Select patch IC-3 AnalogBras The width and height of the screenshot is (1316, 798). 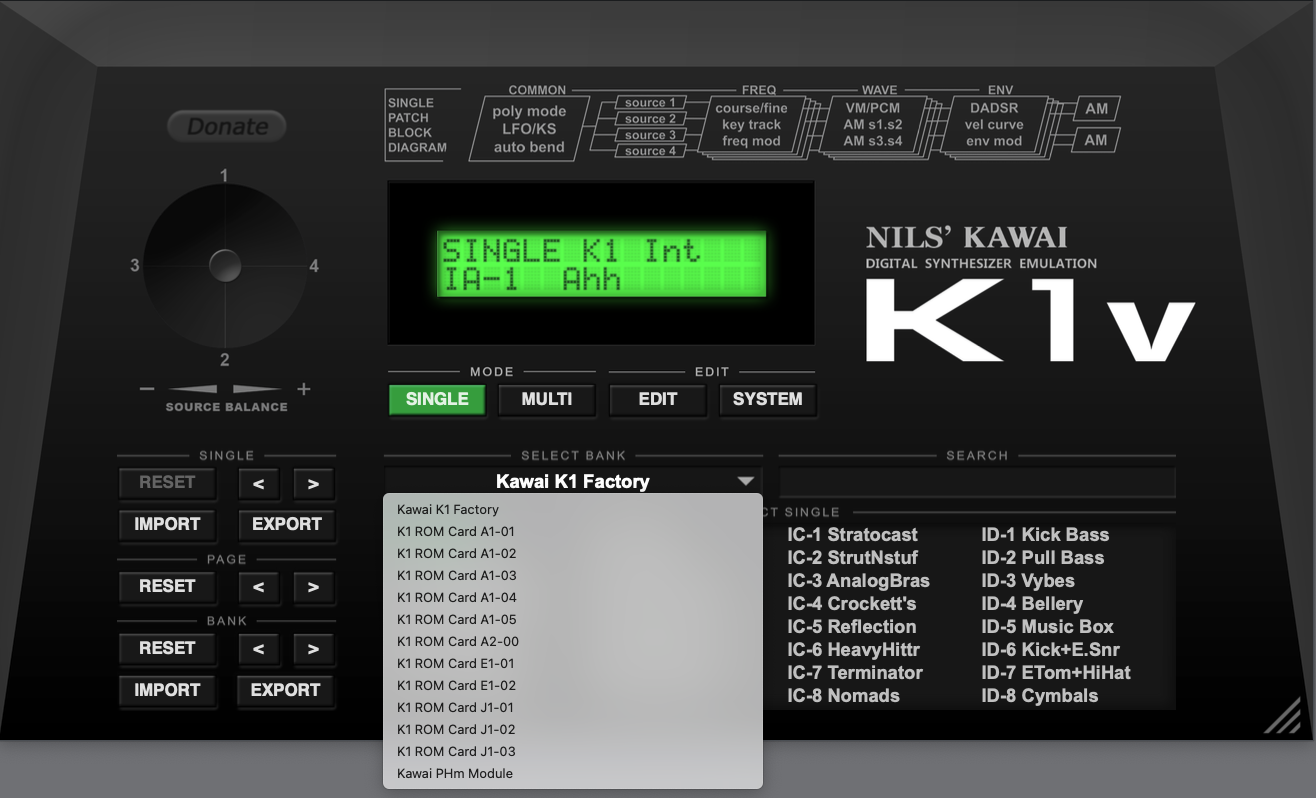click(858, 581)
